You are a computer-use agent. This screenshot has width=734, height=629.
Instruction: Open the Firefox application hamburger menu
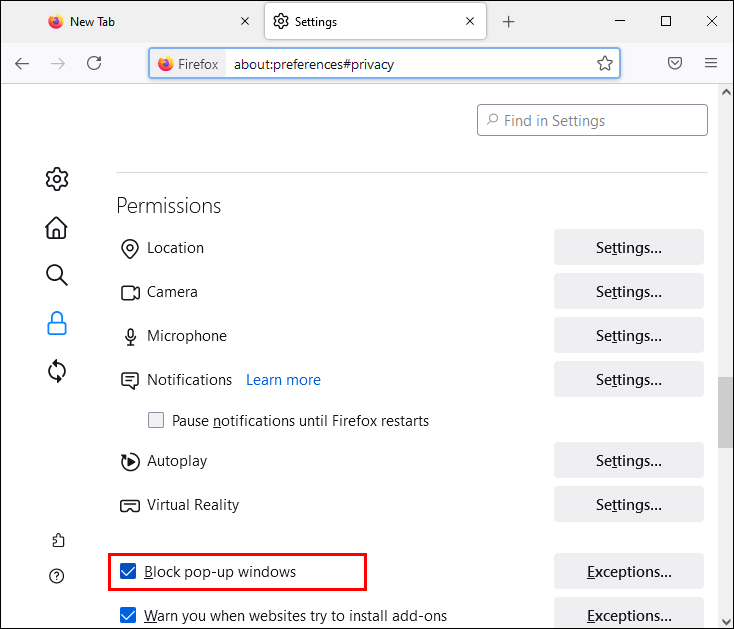point(711,63)
